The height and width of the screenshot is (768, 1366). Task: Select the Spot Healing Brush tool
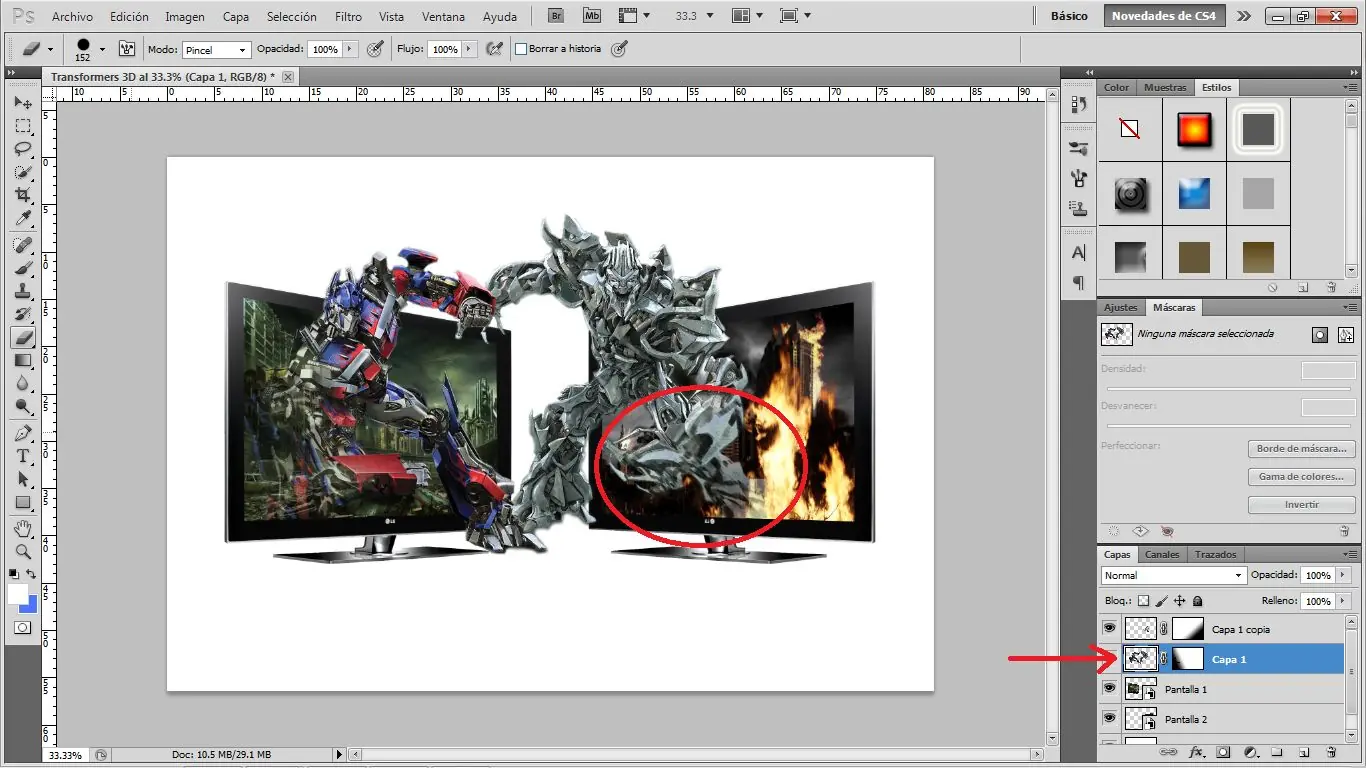[x=22, y=245]
